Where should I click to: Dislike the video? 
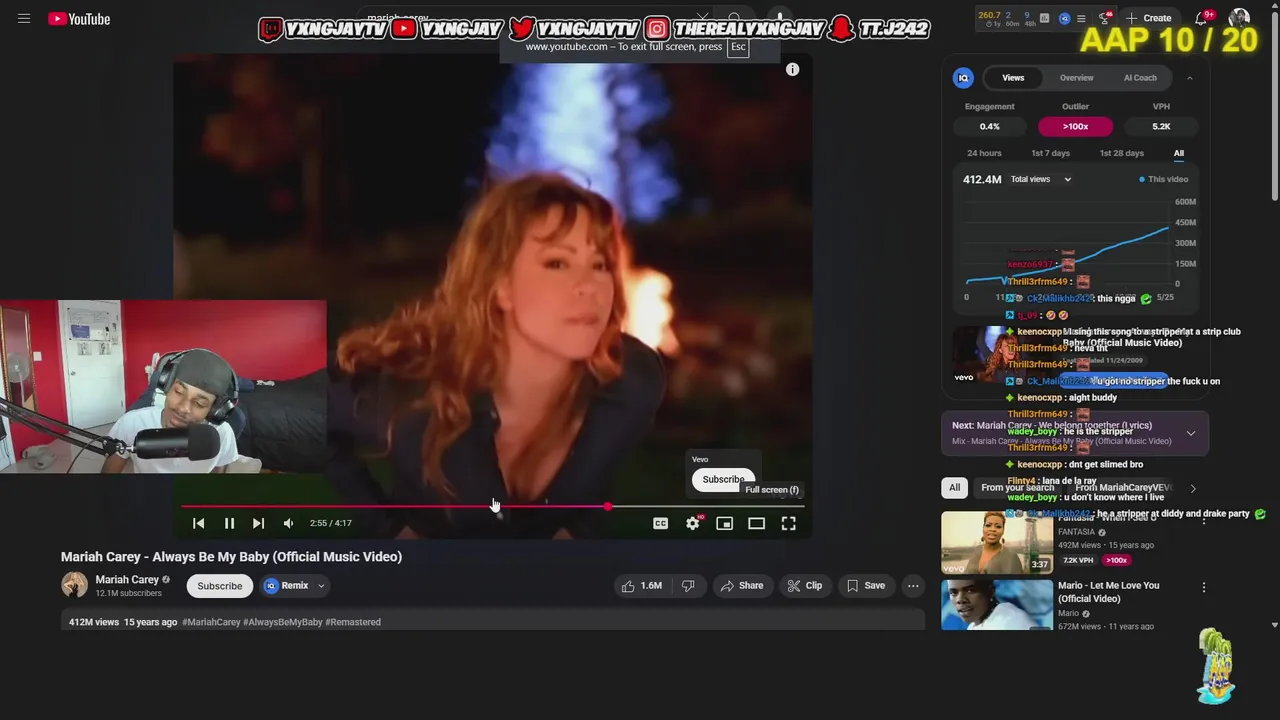pos(688,586)
